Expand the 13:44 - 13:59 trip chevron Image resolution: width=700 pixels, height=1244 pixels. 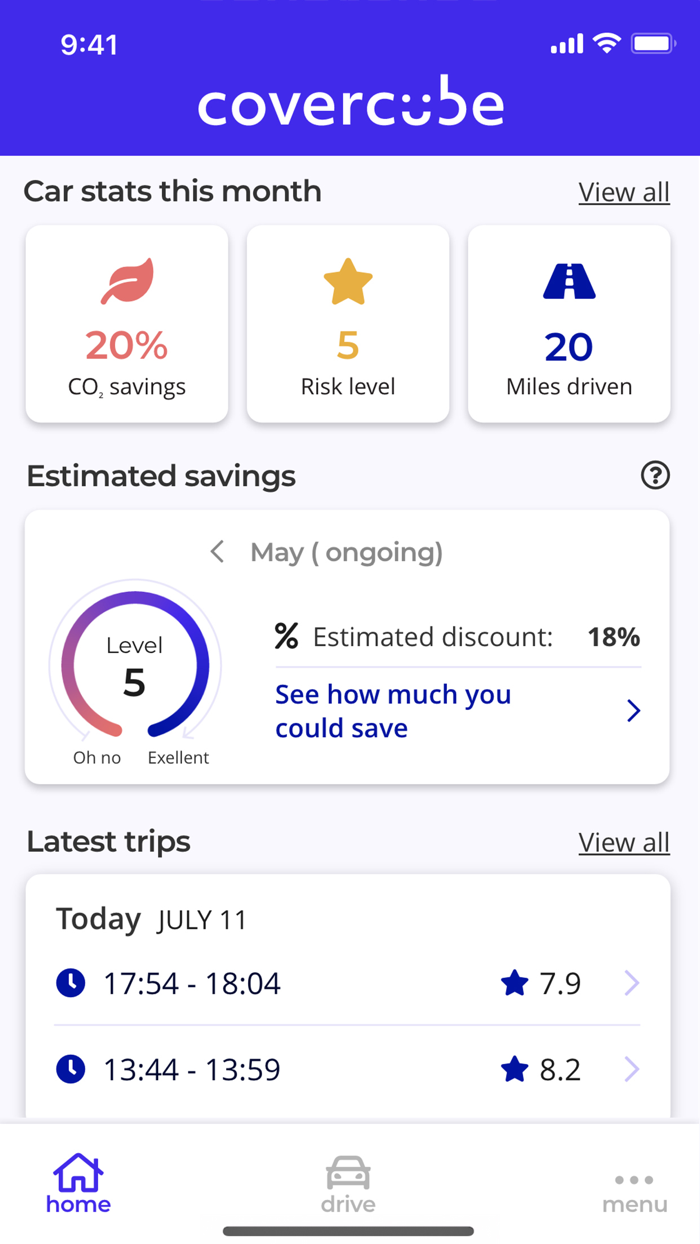632,1070
